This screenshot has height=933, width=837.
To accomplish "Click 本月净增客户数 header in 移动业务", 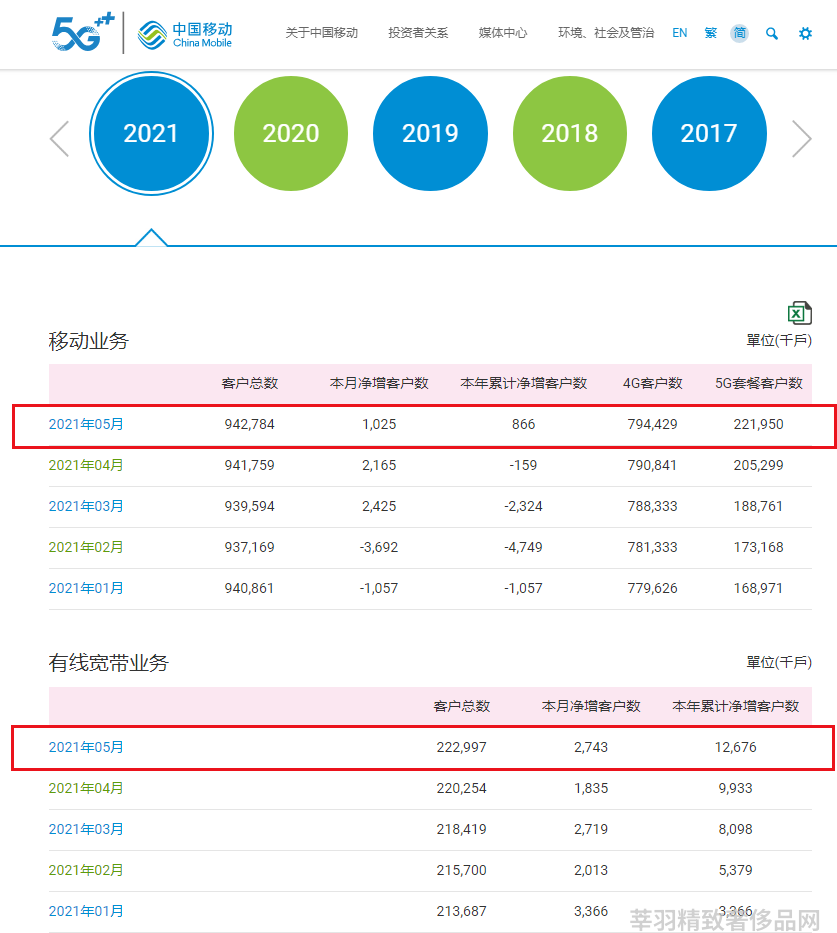I will click(379, 383).
